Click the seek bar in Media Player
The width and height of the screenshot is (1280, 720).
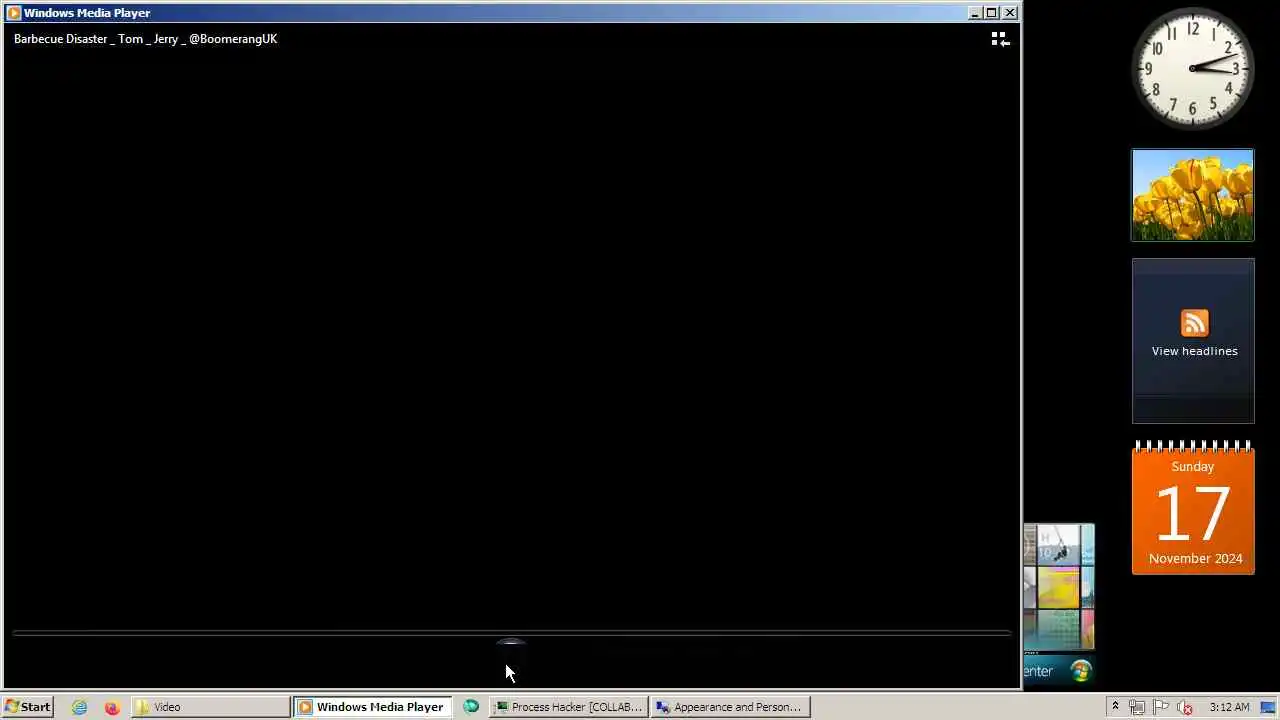pyautogui.click(x=511, y=633)
